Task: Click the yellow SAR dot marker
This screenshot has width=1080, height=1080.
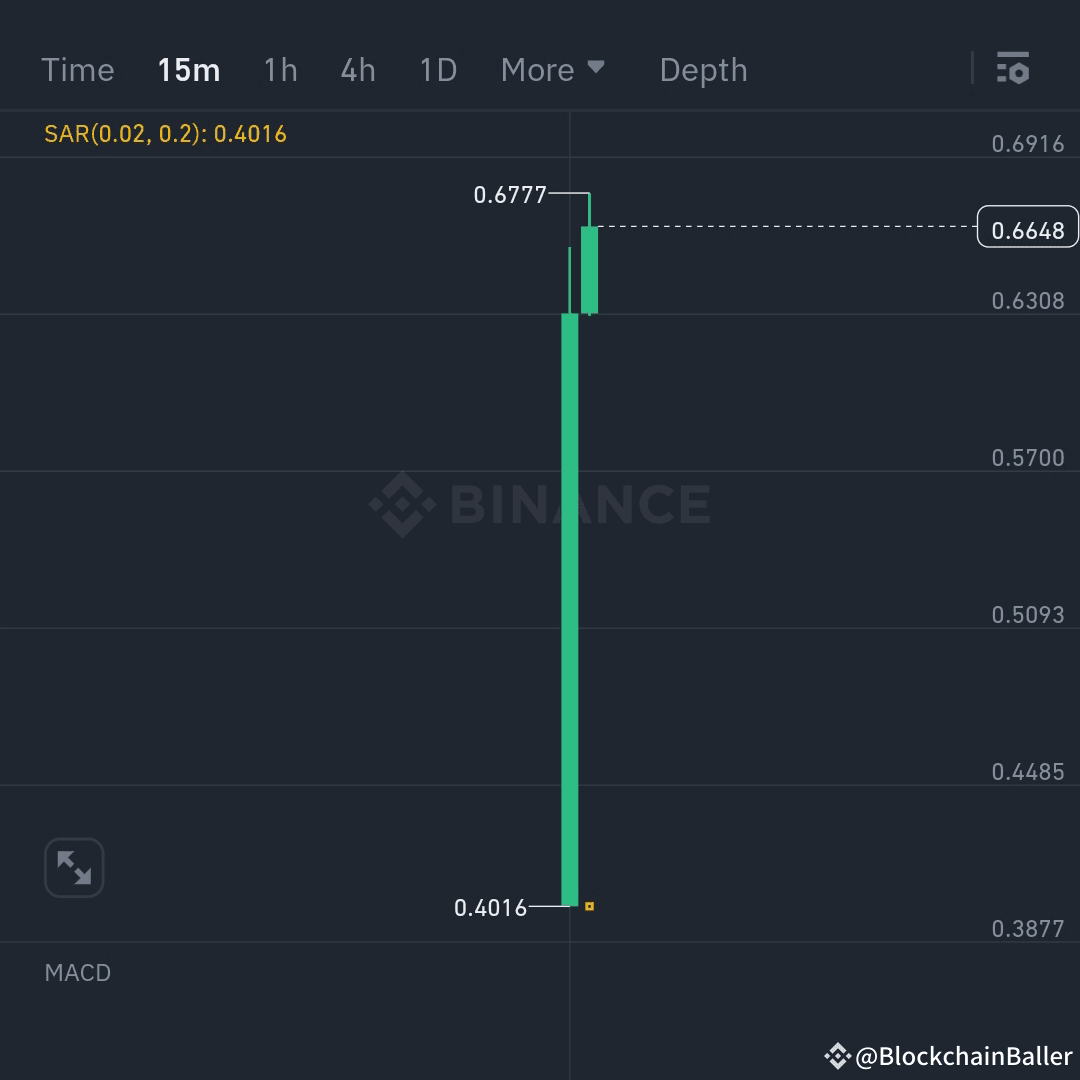Action: (590, 905)
